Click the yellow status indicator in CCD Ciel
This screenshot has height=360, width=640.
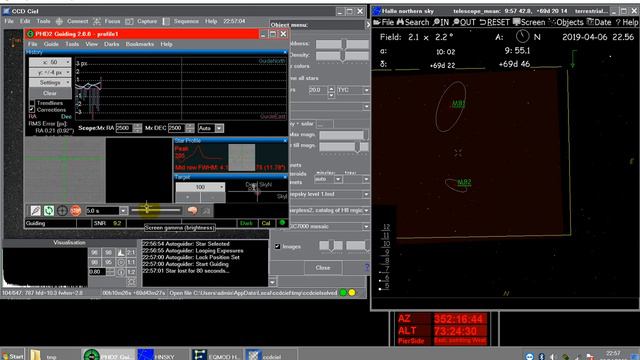pos(352,292)
